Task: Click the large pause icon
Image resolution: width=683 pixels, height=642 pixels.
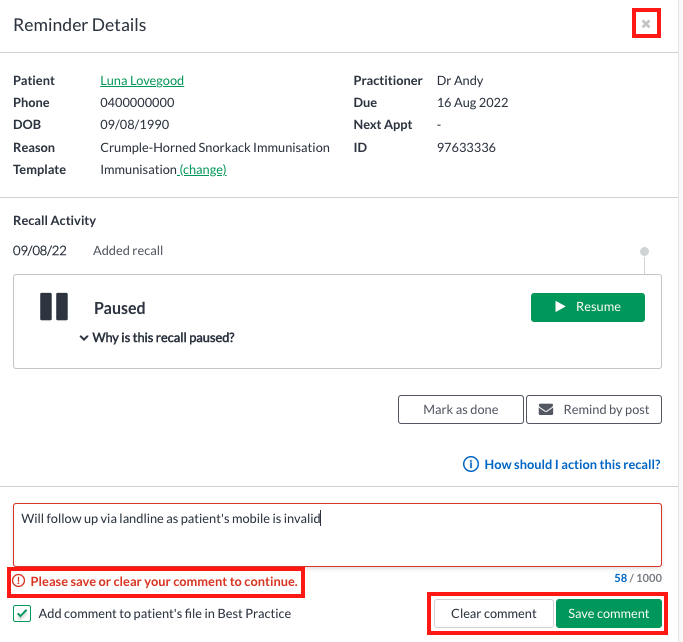Action: [54, 307]
